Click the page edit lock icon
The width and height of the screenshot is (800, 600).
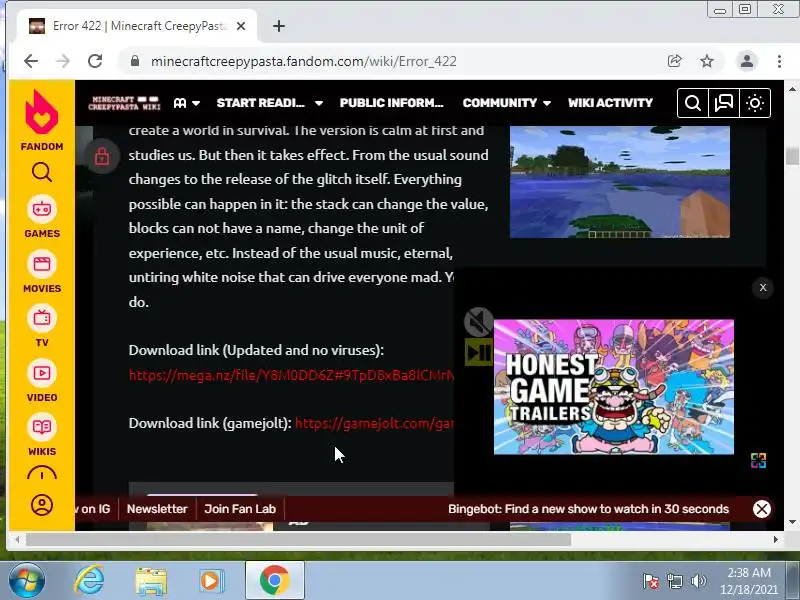tap(102, 156)
